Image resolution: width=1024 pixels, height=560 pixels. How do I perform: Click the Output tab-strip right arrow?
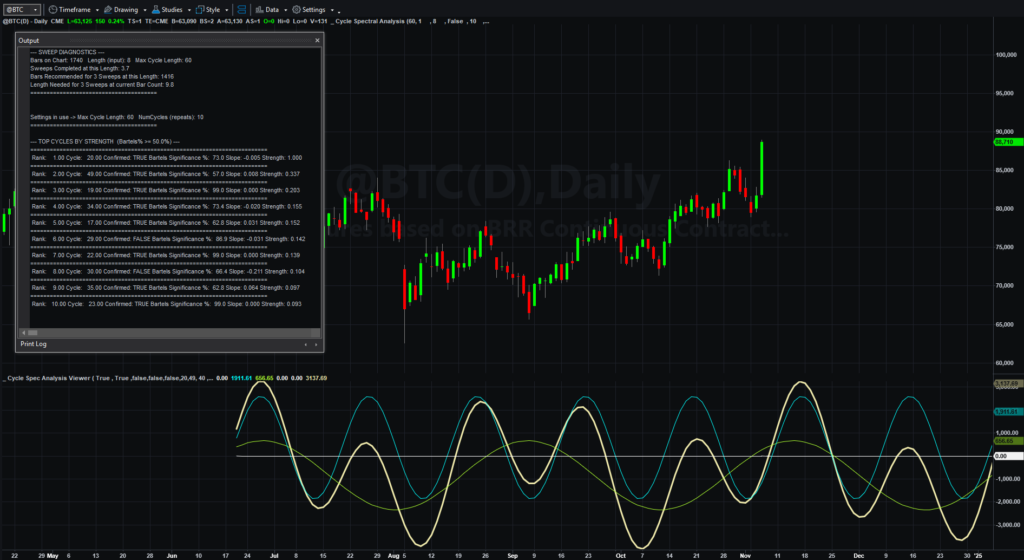pyautogui.click(x=316, y=344)
